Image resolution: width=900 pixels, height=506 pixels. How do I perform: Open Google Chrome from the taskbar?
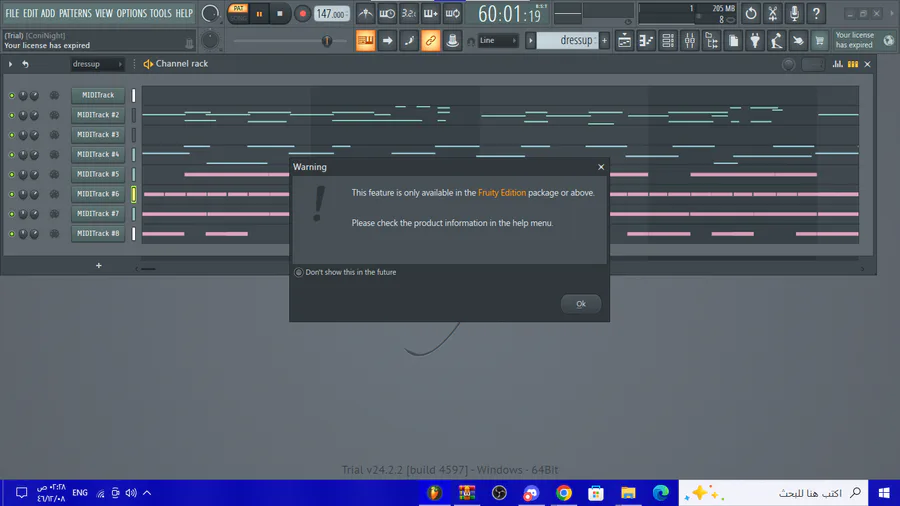pos(564,493)
